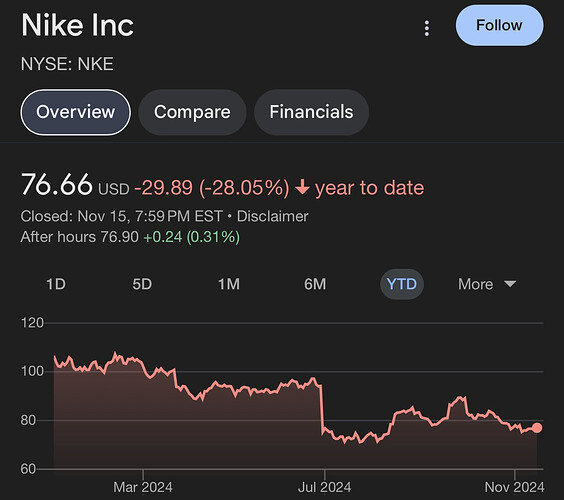Image resolution: width=564 pixels, height=500 pixels.
Task: Click the dropdown arrow beside More
Action: (510, 284)
